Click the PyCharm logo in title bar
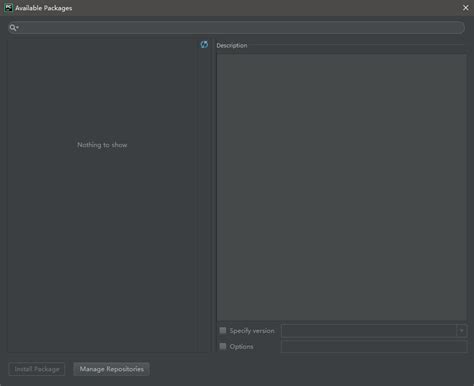Screen dimensions: 474x386 [8, 8]
